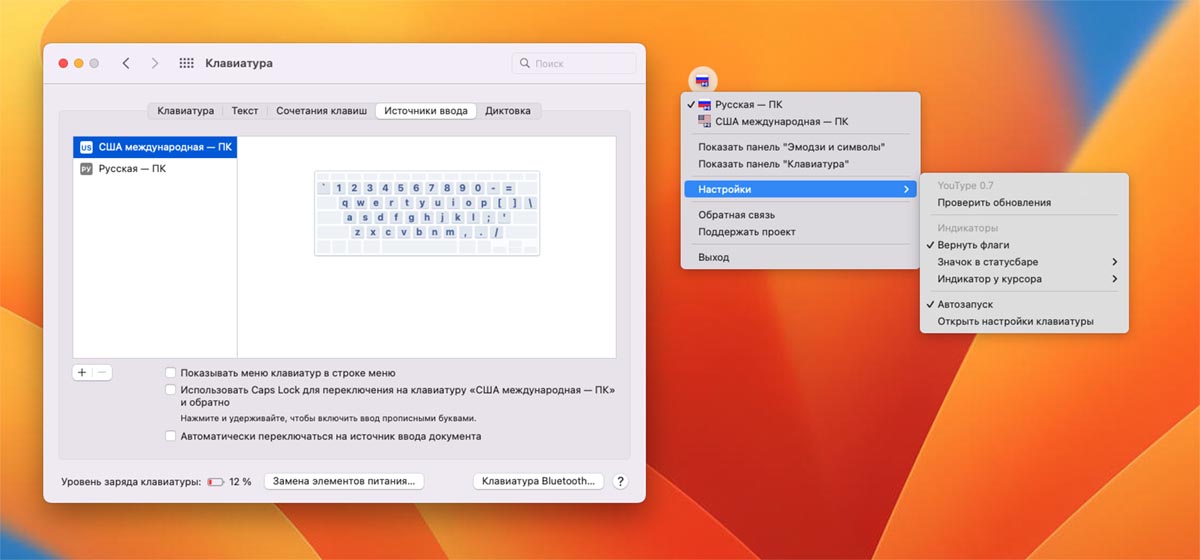Click the Поиск search field
Image resolution: width=1200 pixels, height=560 pixels.
574,63
